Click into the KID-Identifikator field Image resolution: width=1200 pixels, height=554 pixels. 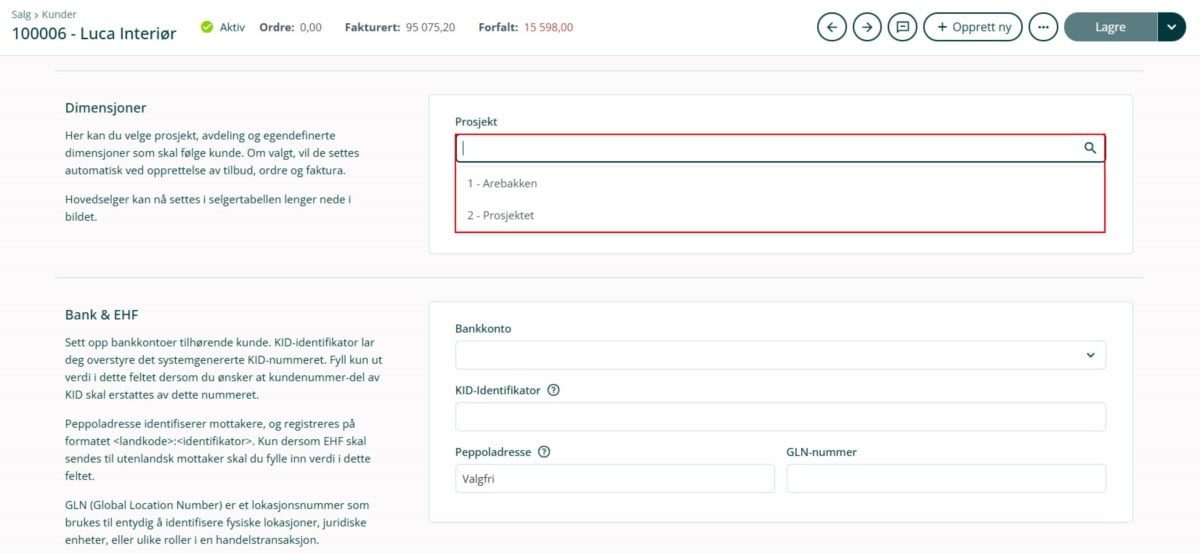point(780,417)
